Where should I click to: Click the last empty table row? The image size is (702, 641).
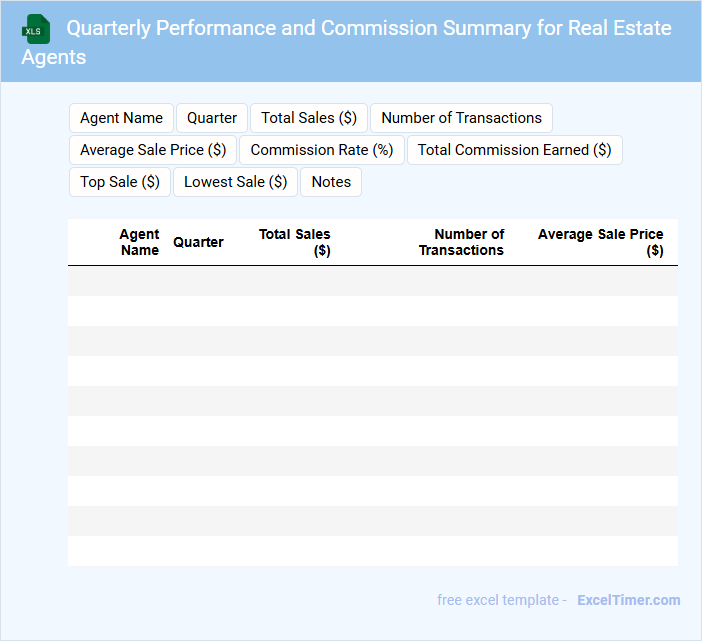pos(372,551)
